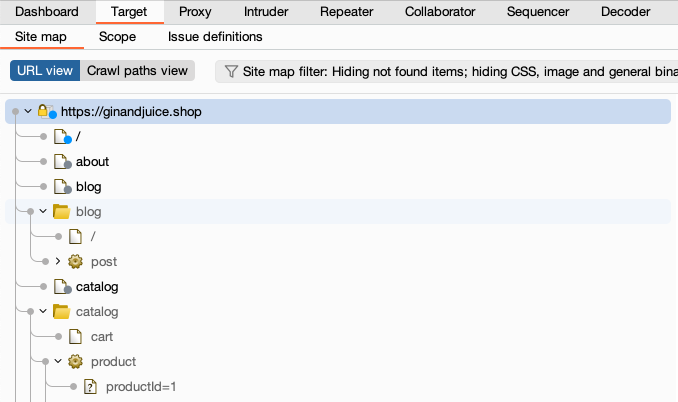Click the question-mark file icon for productId=1
This screenshot has width=678, height=402.
[89, 386]
